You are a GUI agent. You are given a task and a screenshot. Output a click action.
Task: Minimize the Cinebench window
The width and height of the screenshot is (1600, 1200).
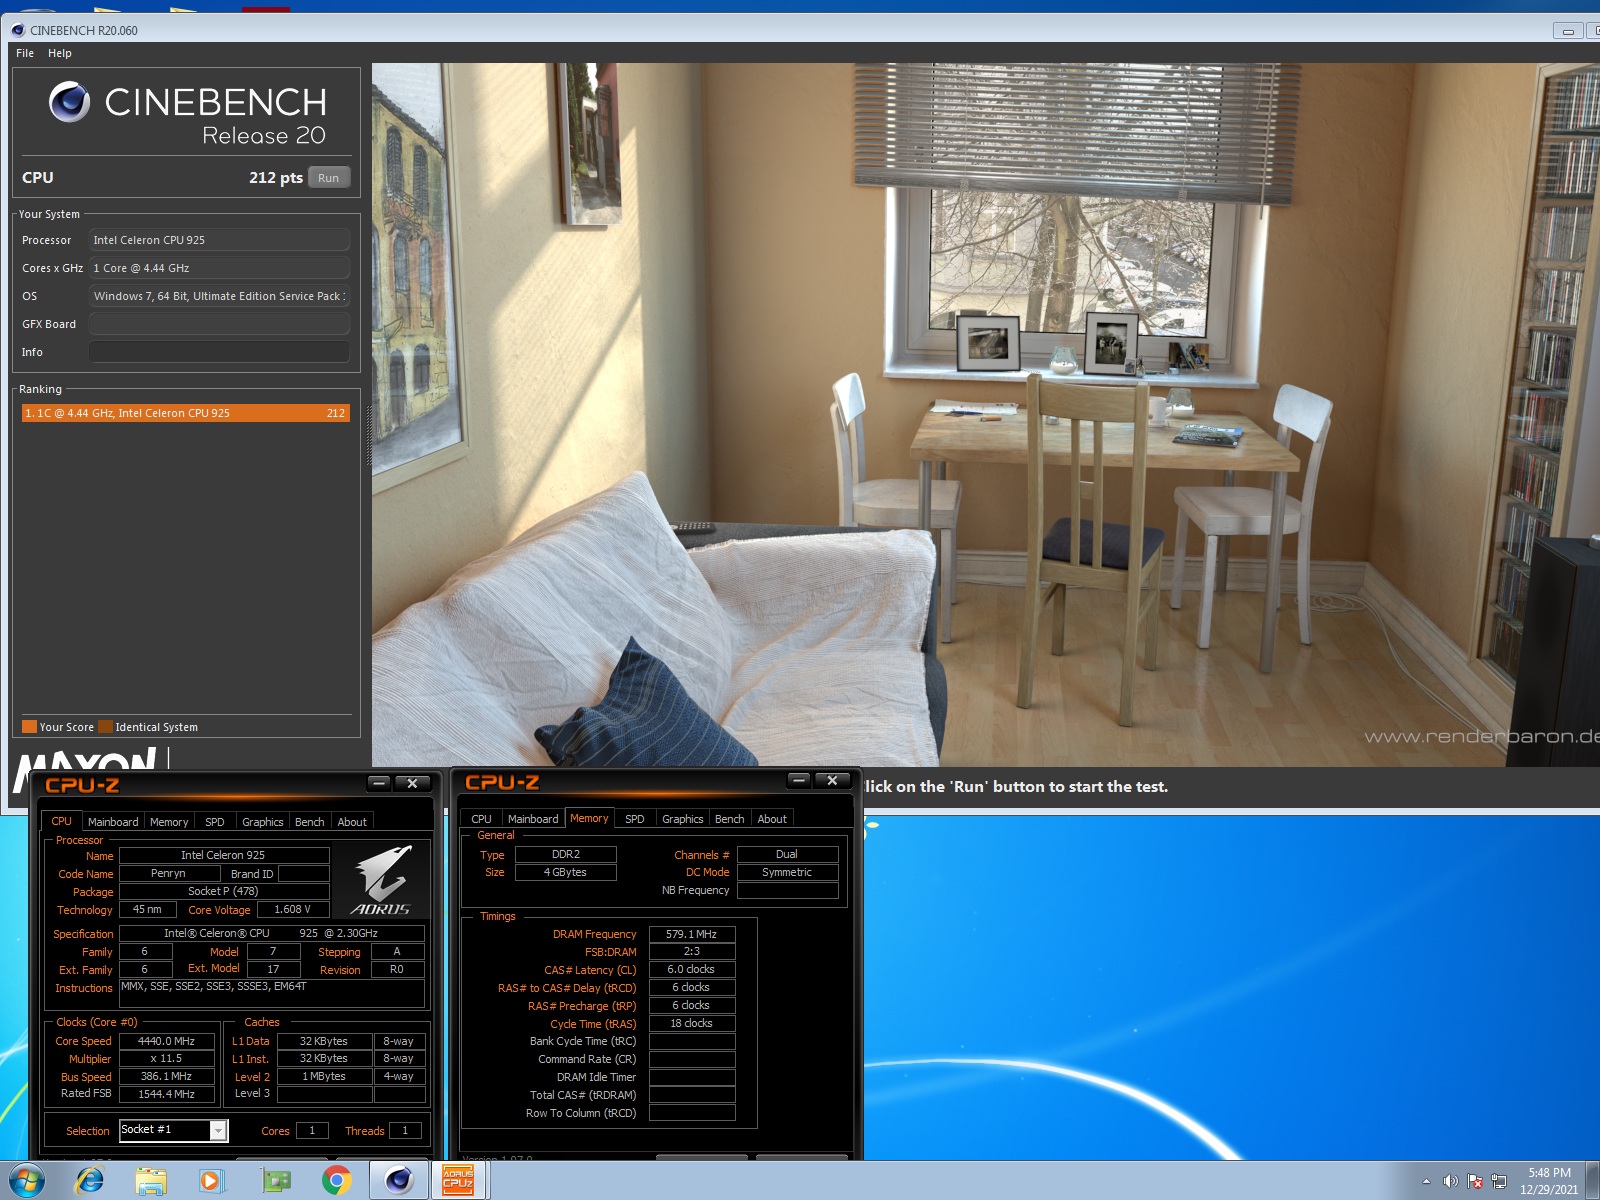pyautogui.click(x=1568, y=31)
